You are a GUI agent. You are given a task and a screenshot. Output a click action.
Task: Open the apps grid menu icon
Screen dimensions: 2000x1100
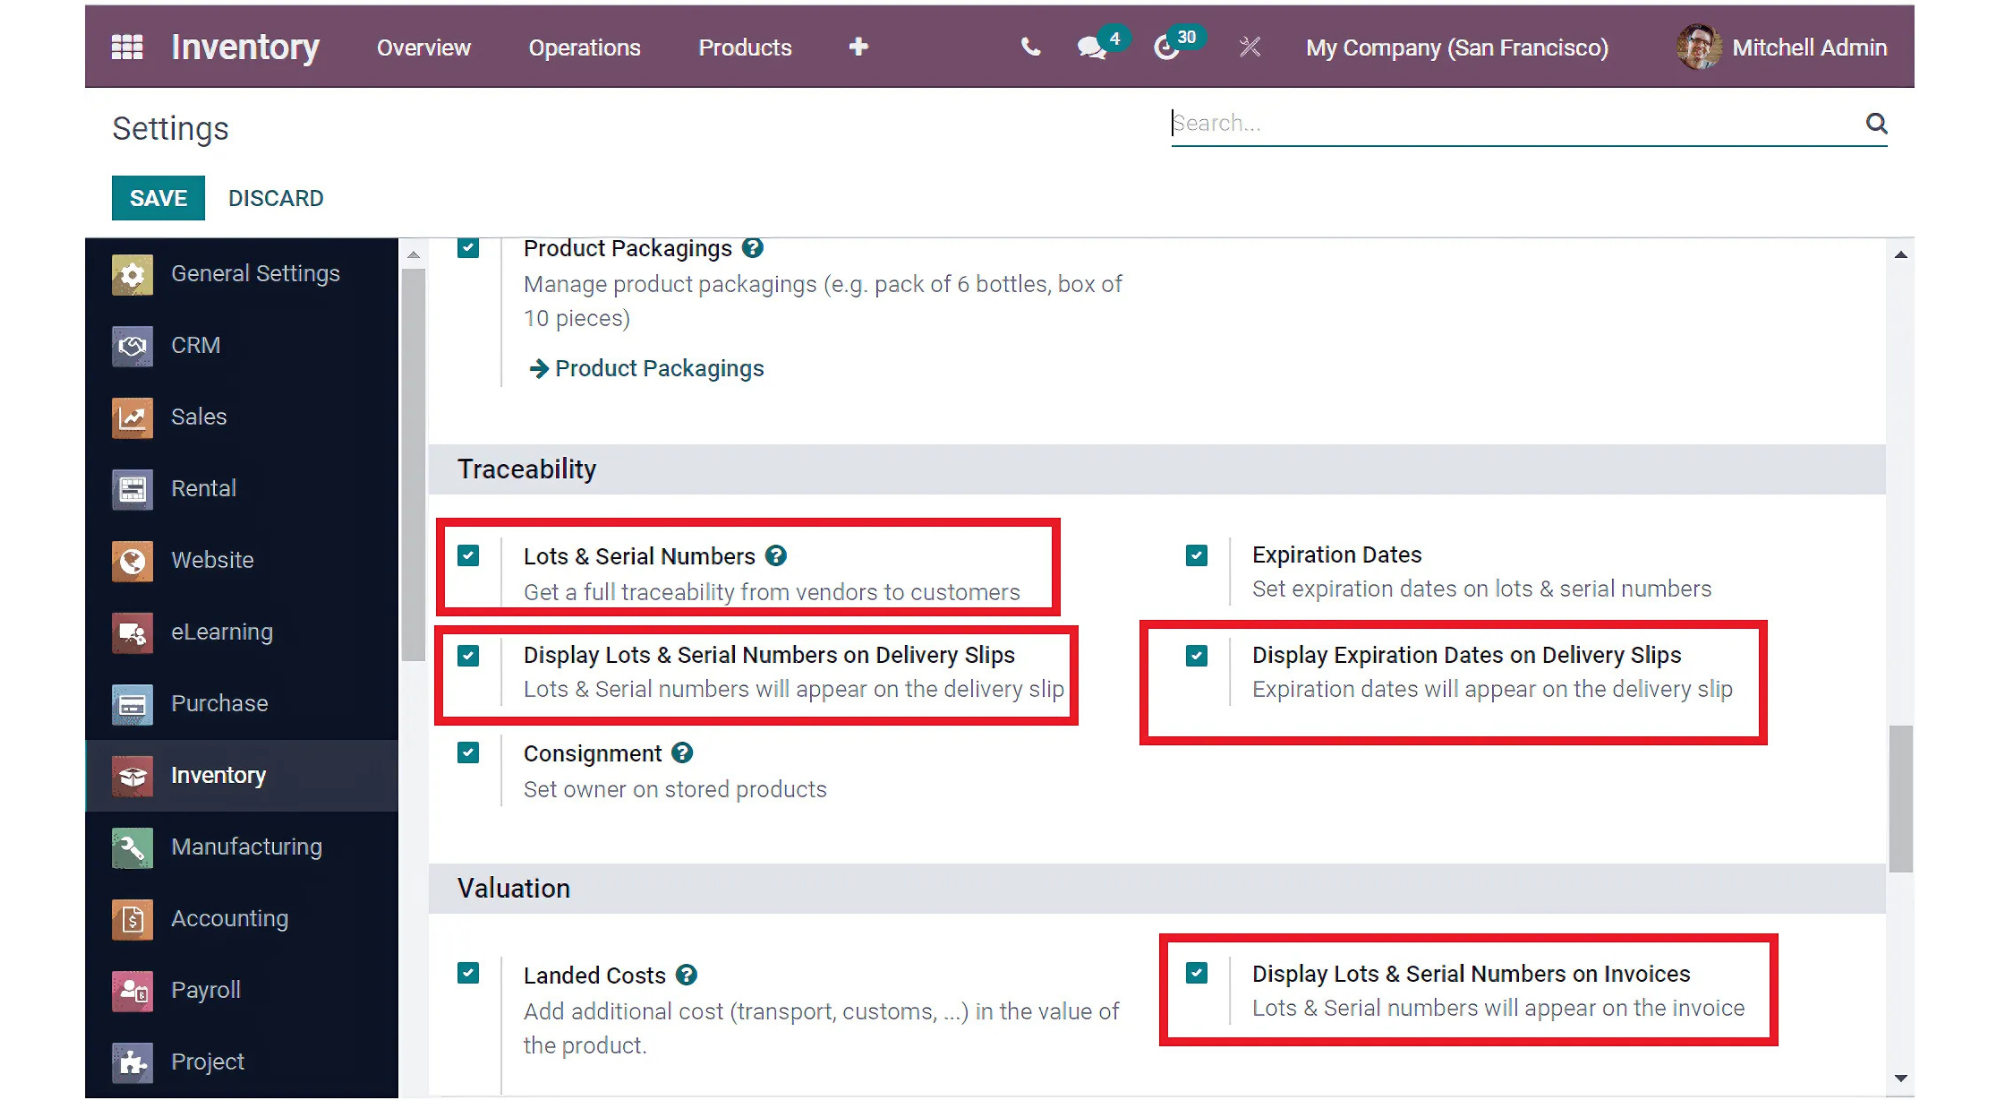127,47
